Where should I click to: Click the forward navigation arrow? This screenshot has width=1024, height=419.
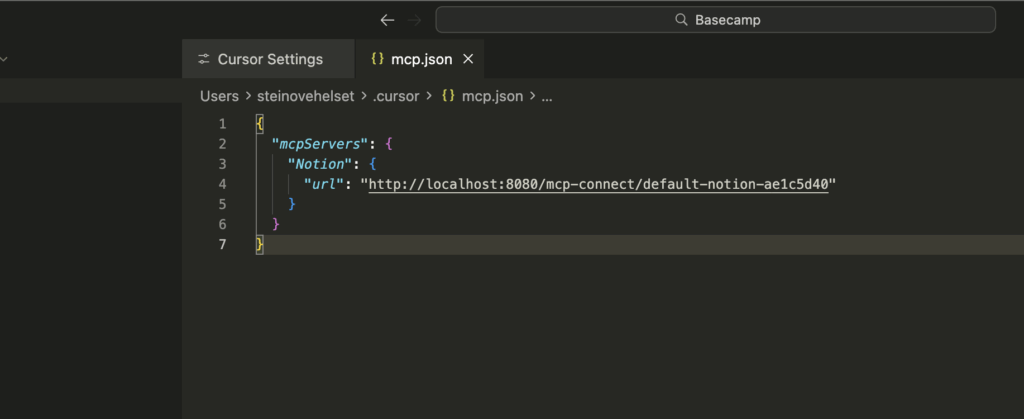point(416,20)
